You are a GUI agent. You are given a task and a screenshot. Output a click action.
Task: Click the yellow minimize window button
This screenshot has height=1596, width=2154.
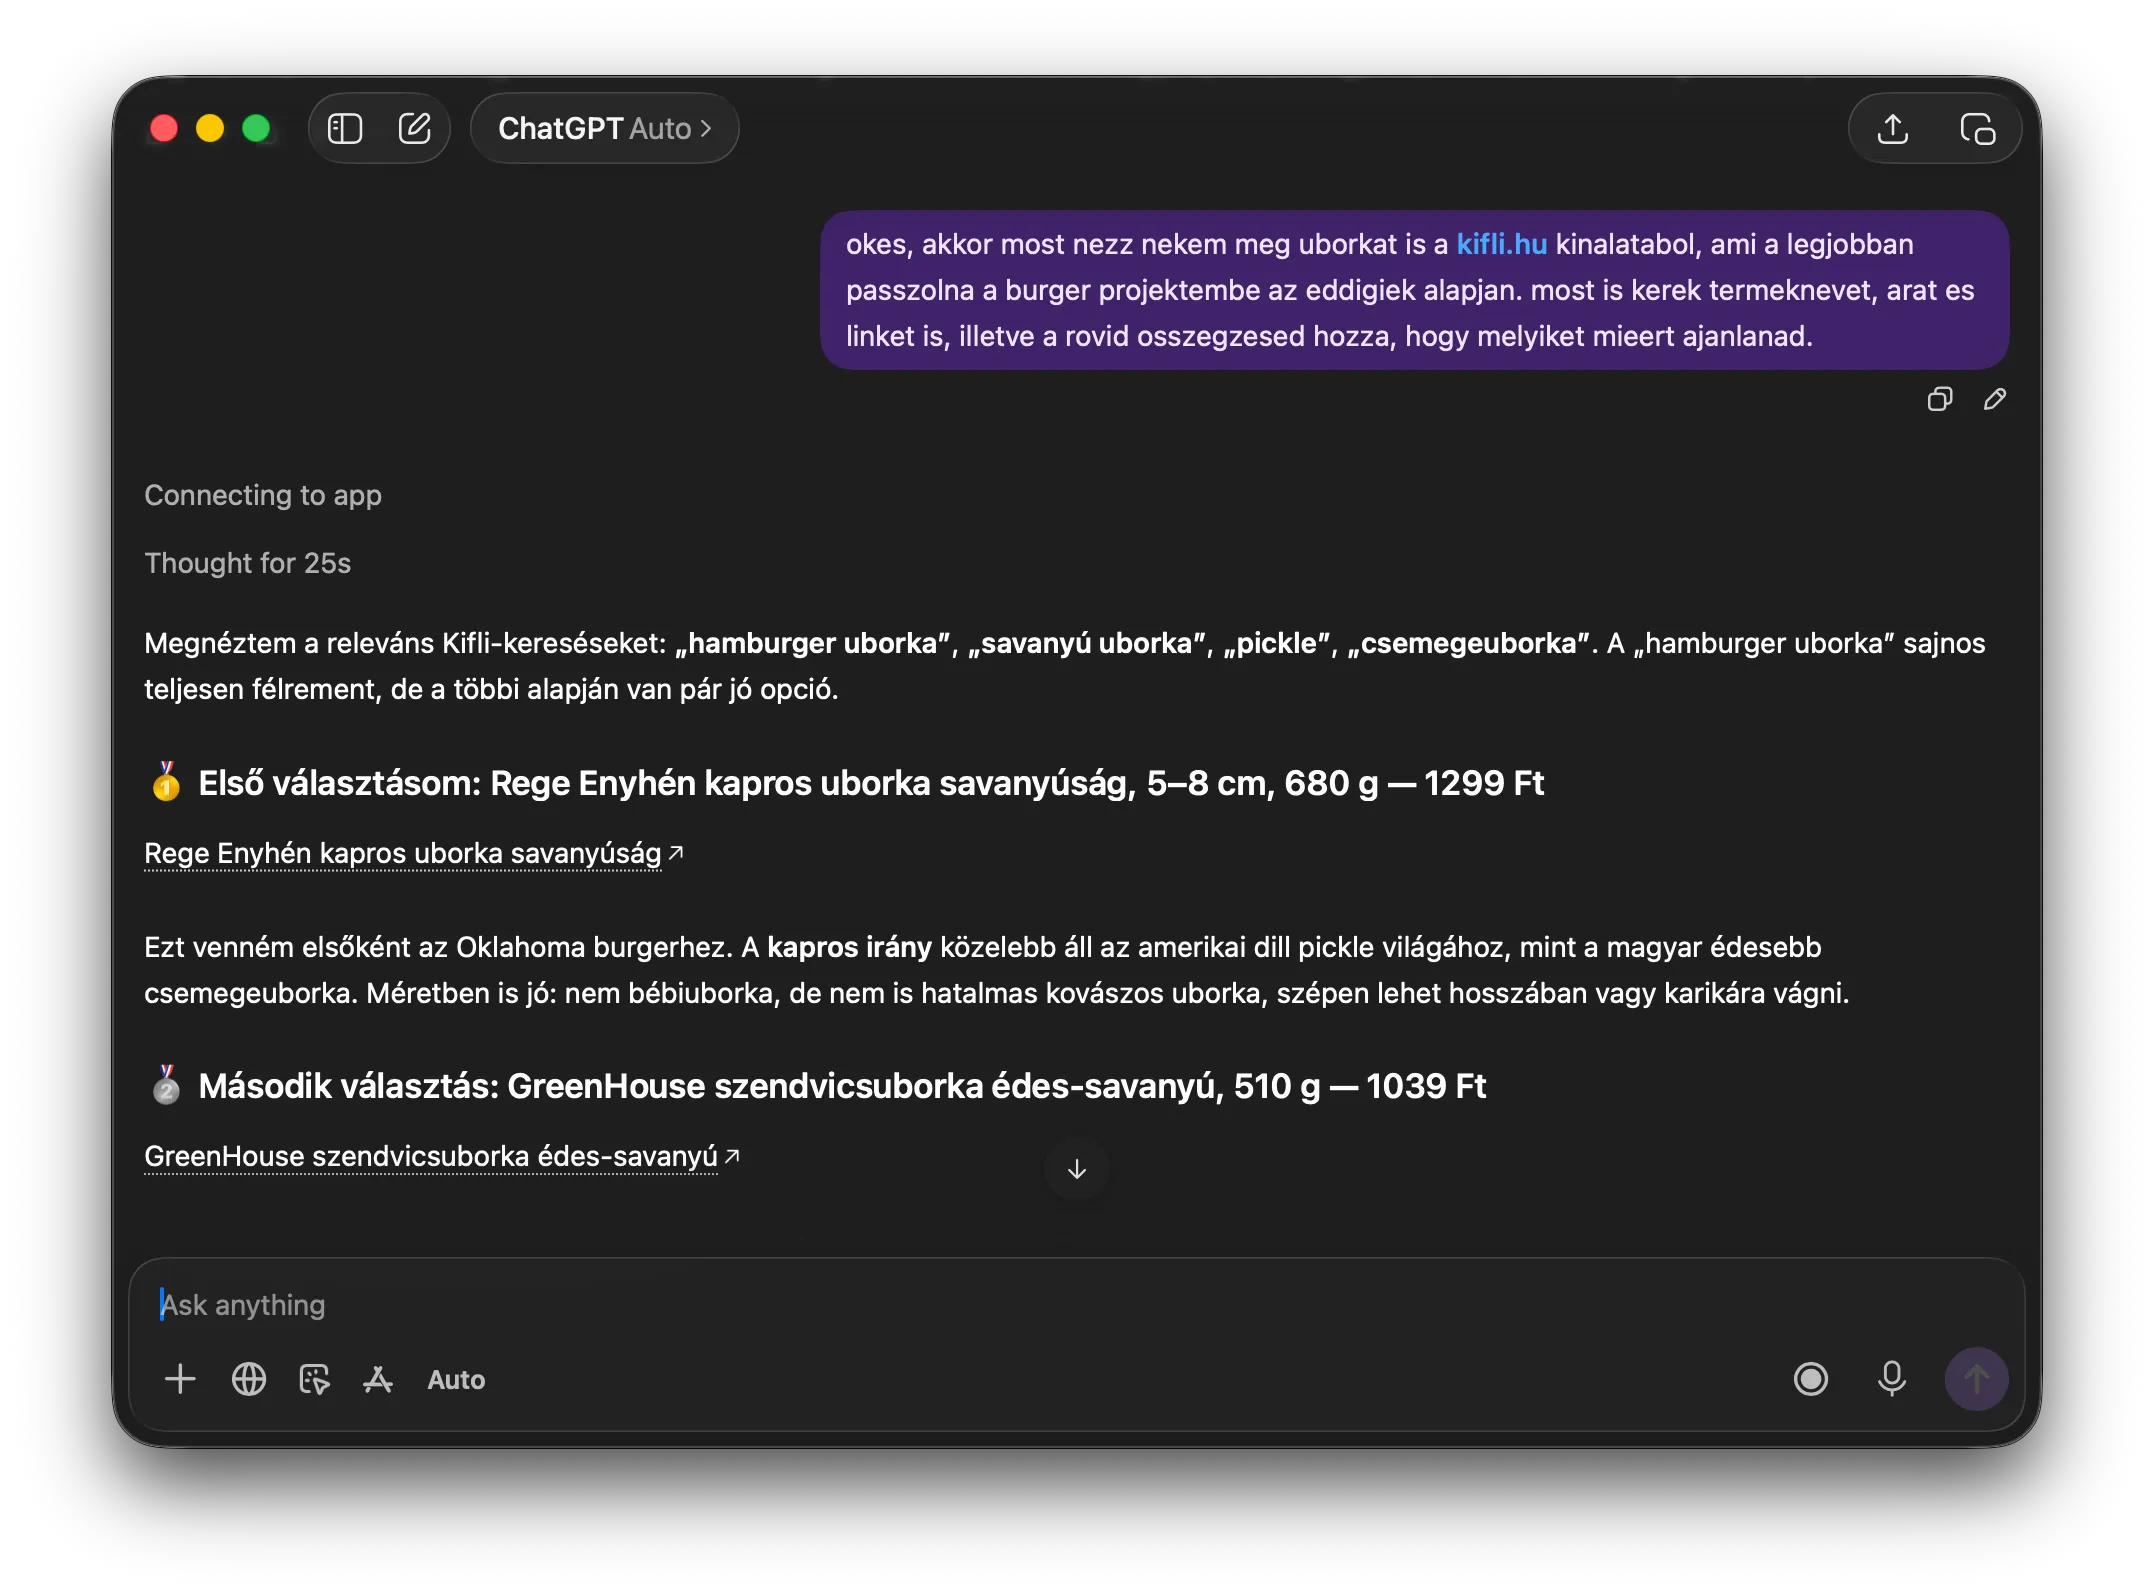pos(210,128)
